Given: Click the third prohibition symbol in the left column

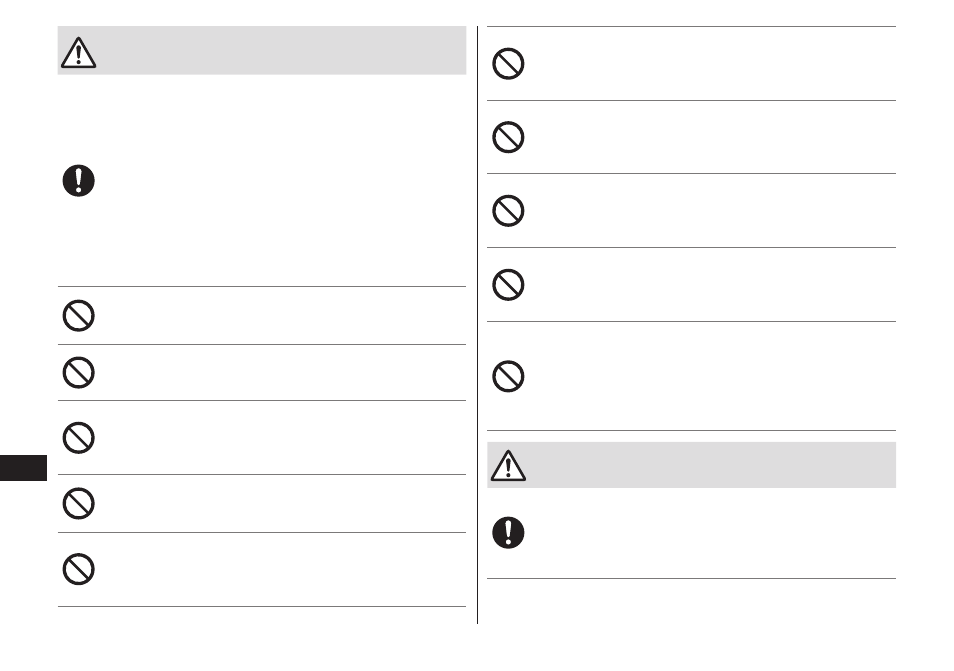Looking at the screenshot, I should [x=78, y=437].
